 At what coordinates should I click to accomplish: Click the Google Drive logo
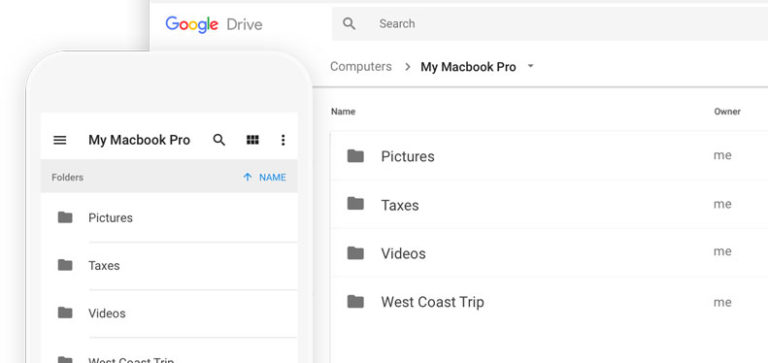pos(214,24)
